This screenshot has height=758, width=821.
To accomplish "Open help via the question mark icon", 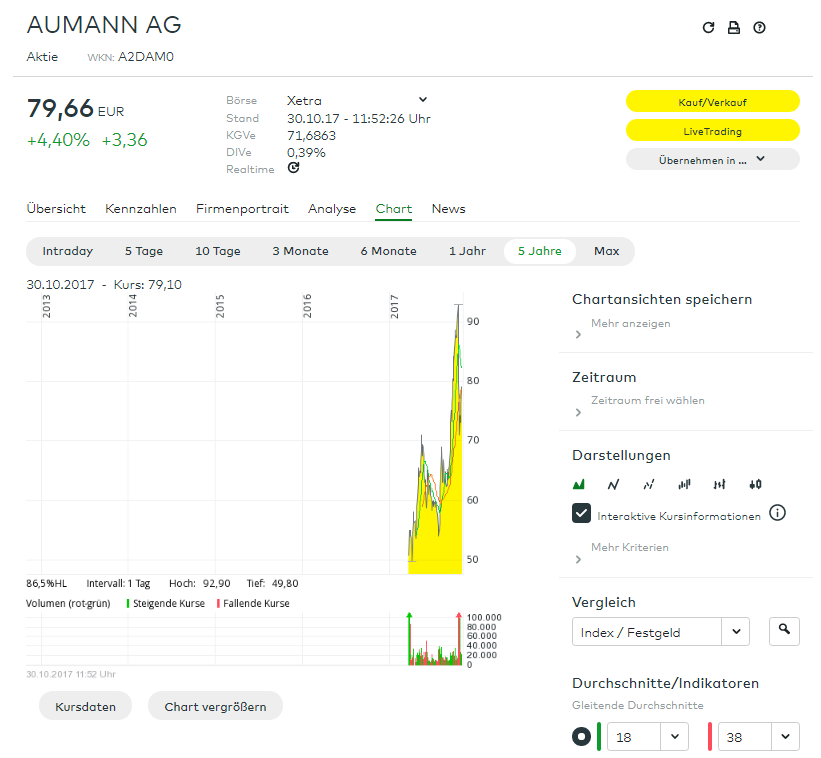I will 759,28.
